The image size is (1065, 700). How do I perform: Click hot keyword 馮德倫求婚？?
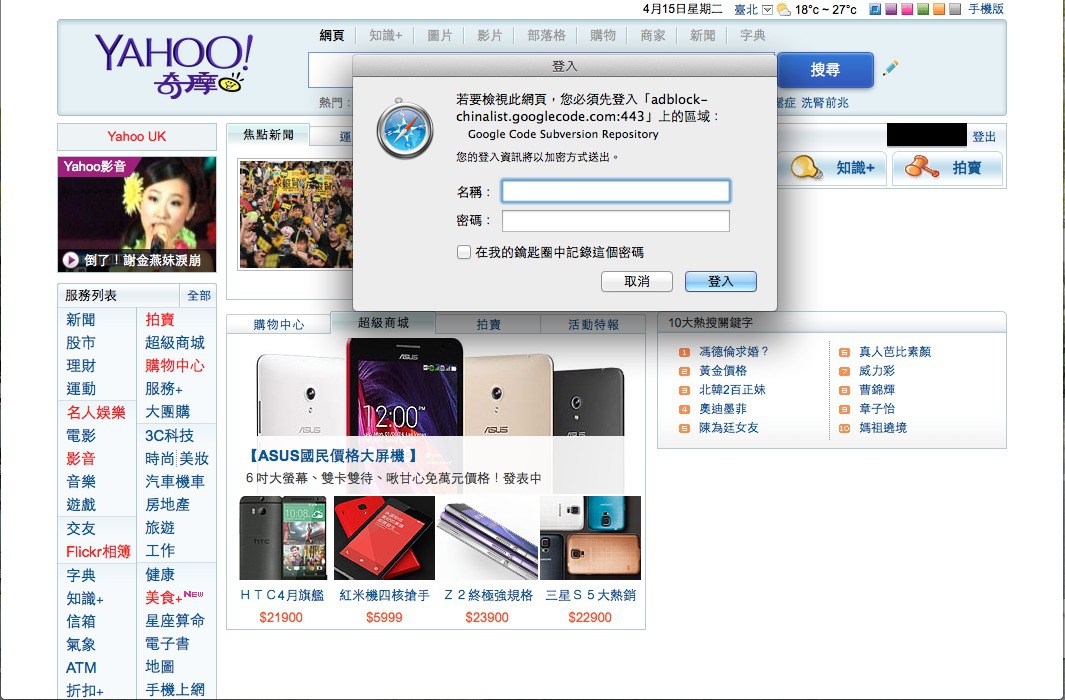tap(734, 352)
